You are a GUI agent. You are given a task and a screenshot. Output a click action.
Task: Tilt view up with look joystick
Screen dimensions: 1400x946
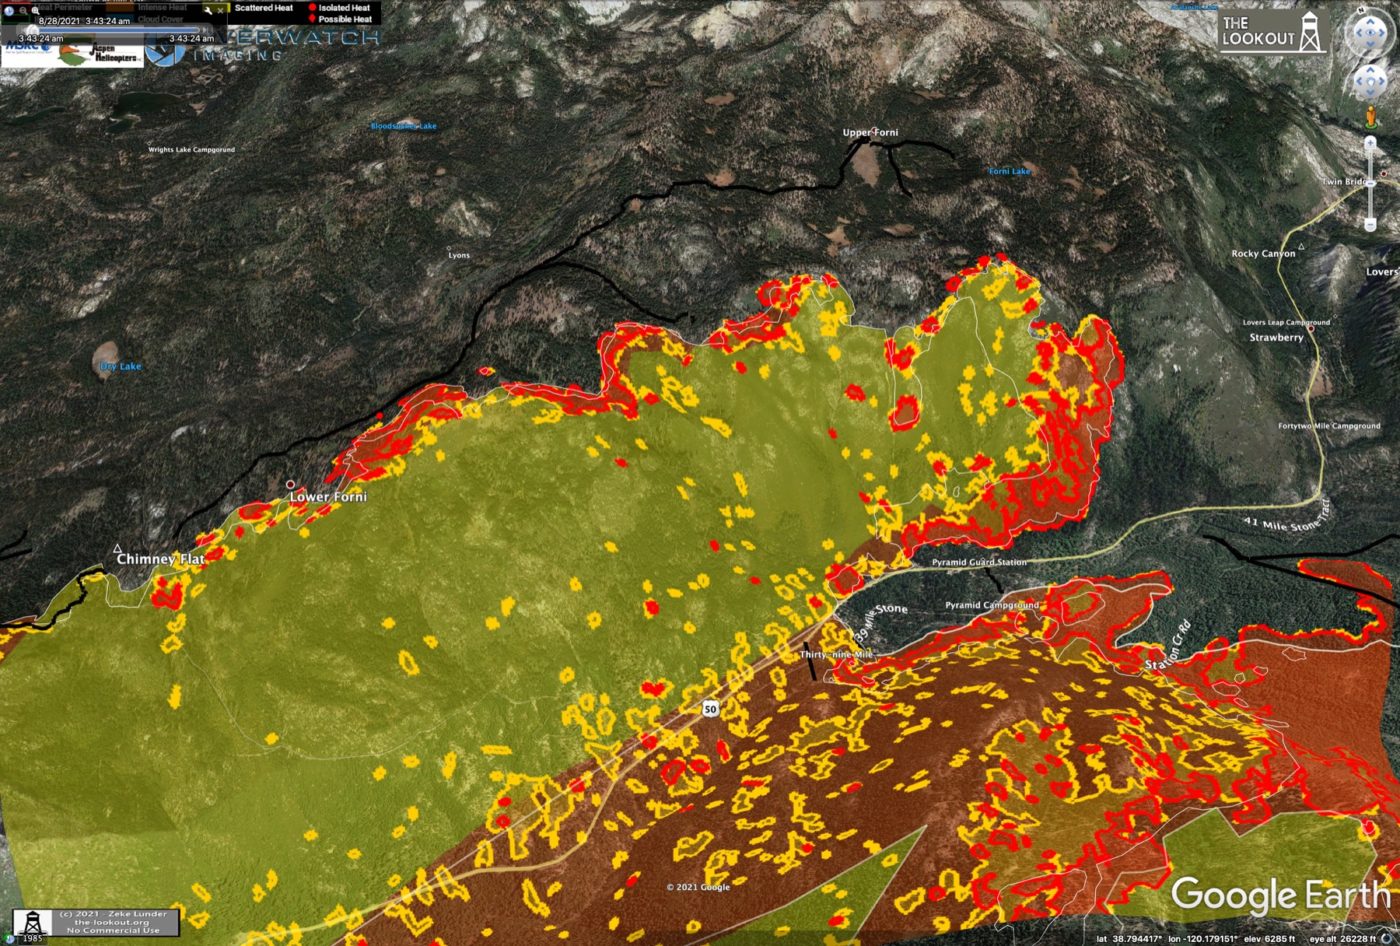click(x=1370, y=21)
